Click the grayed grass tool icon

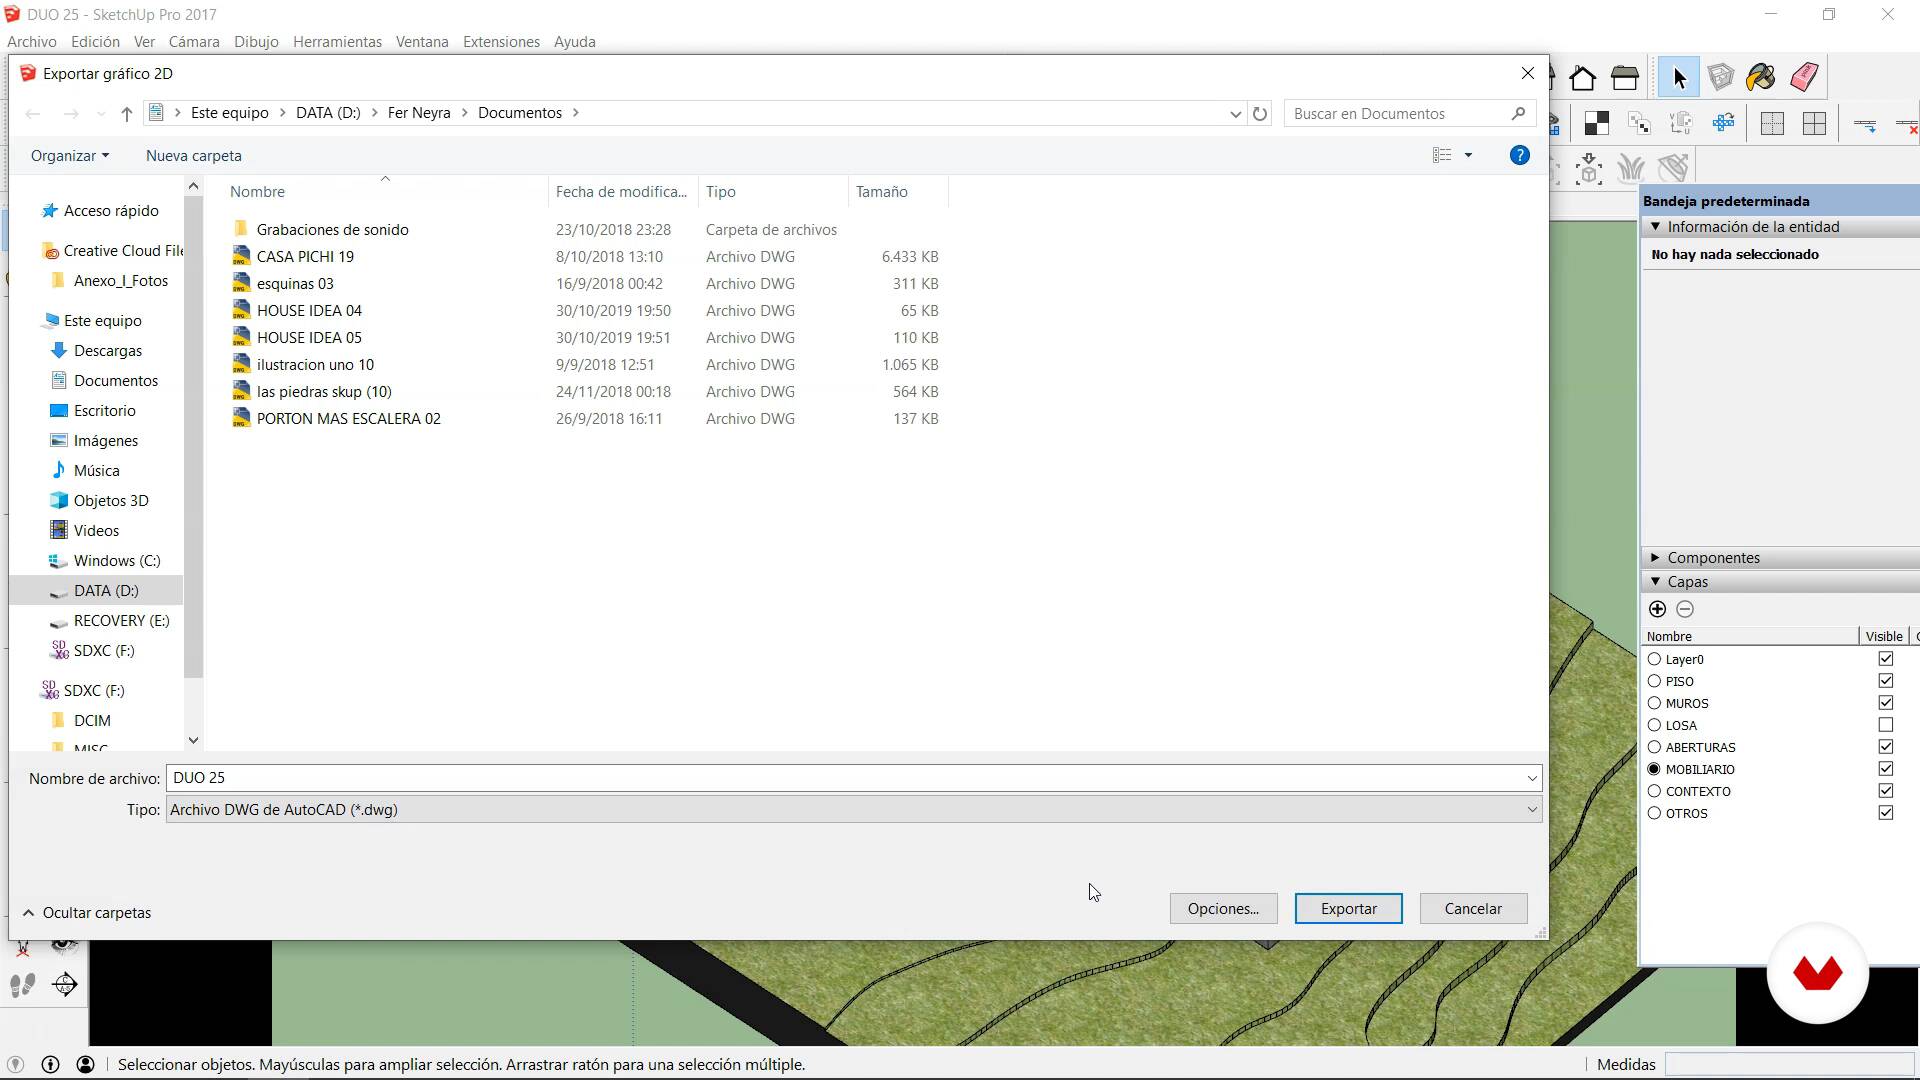(x=1631, y=169)
